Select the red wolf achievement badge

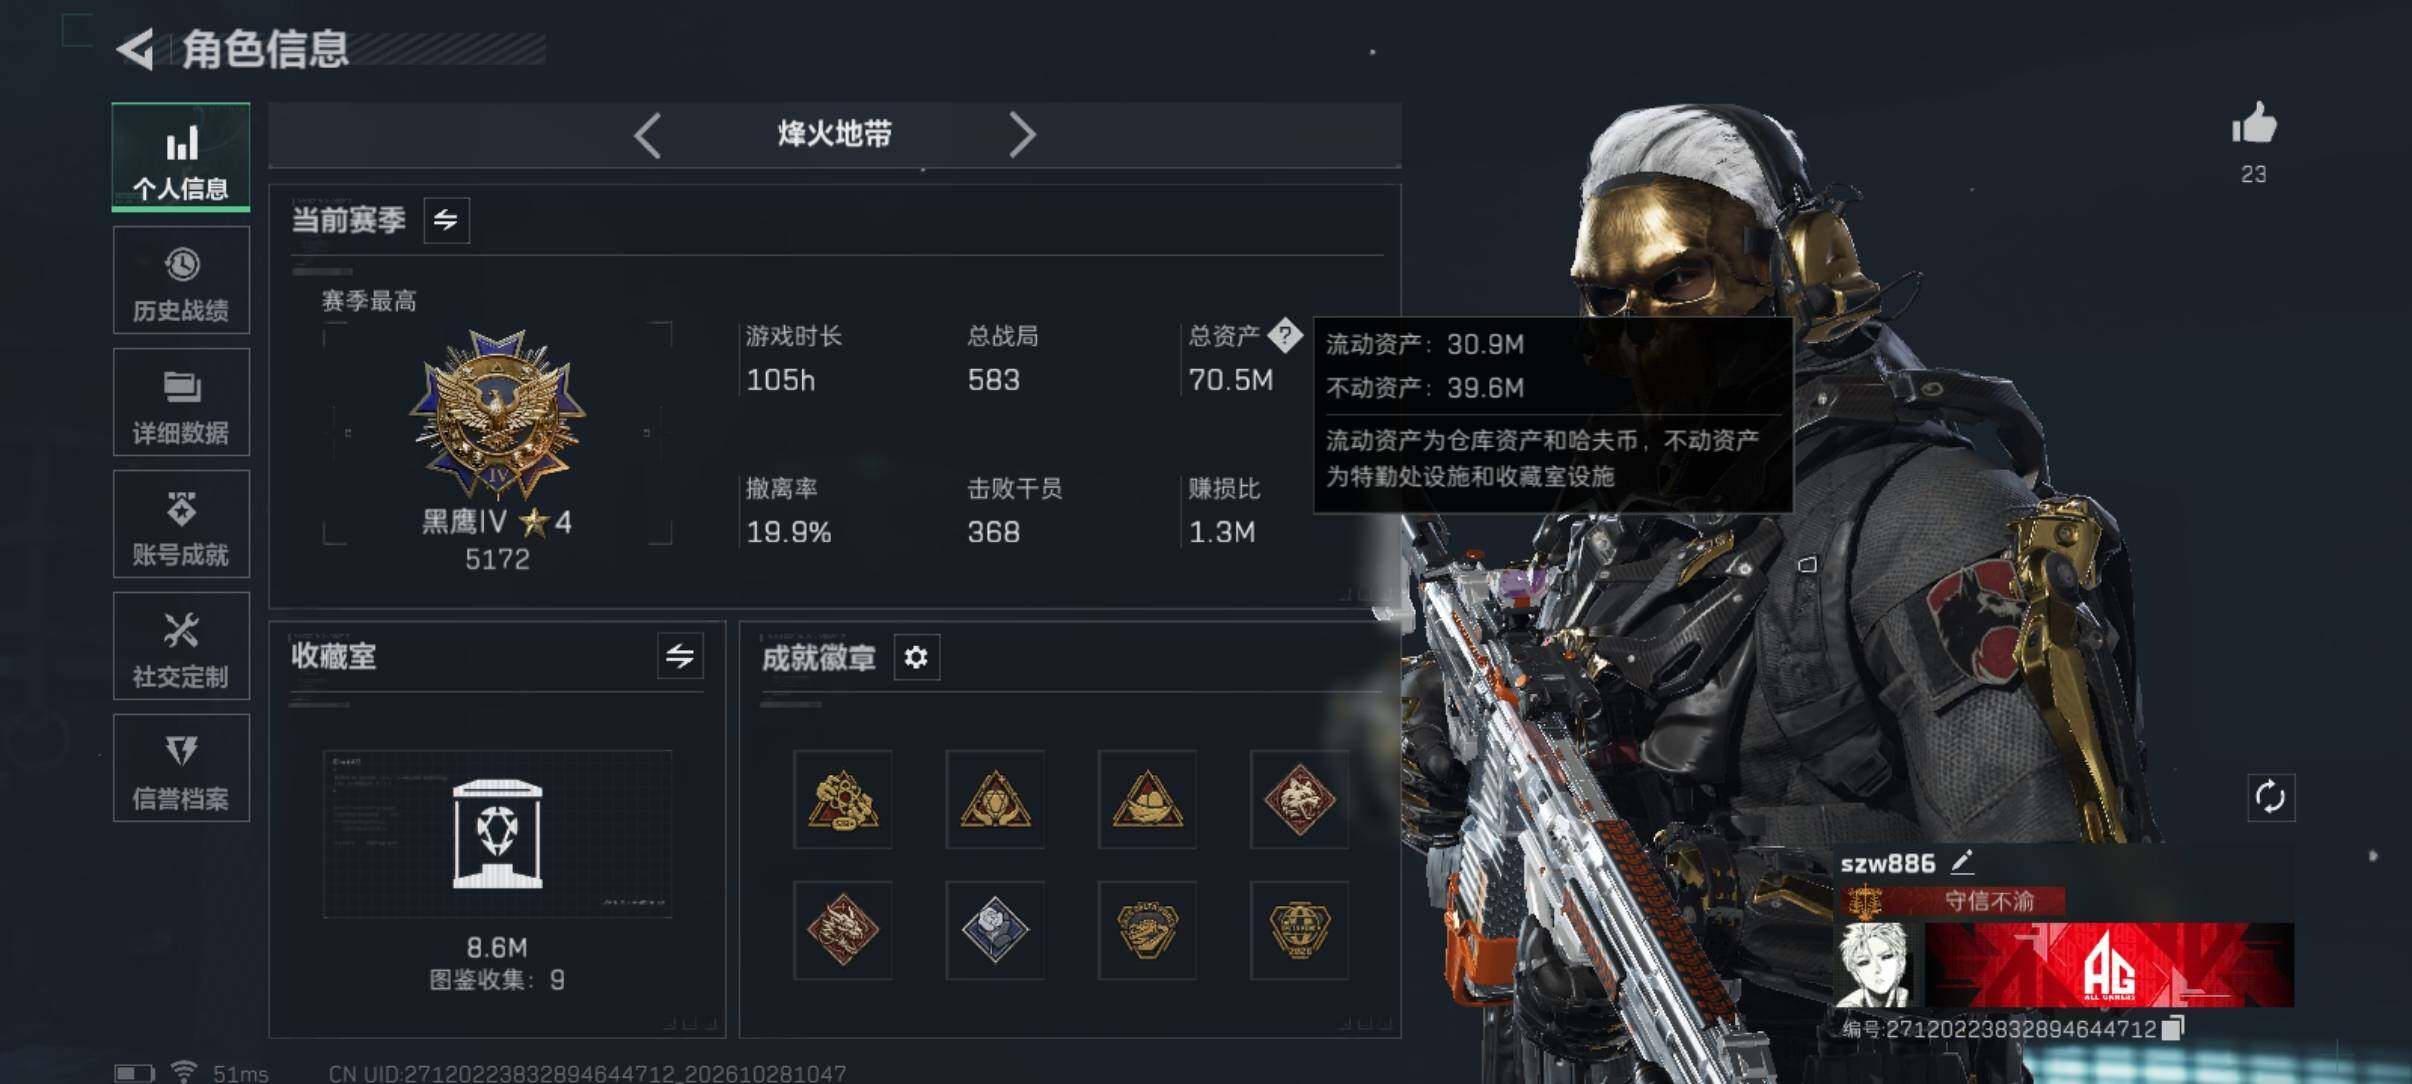pos(1299,799)
